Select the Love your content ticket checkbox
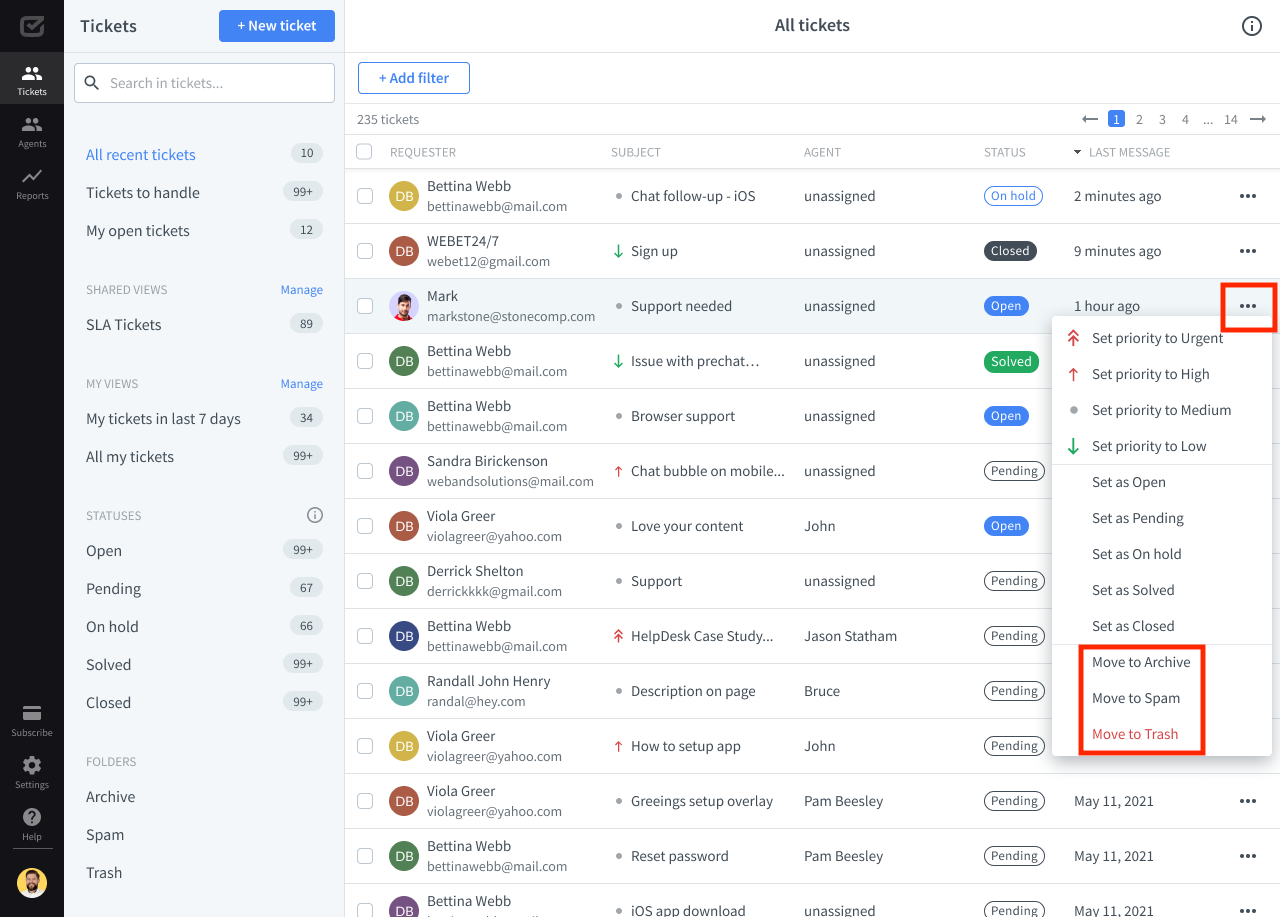 tap(365, 526)
